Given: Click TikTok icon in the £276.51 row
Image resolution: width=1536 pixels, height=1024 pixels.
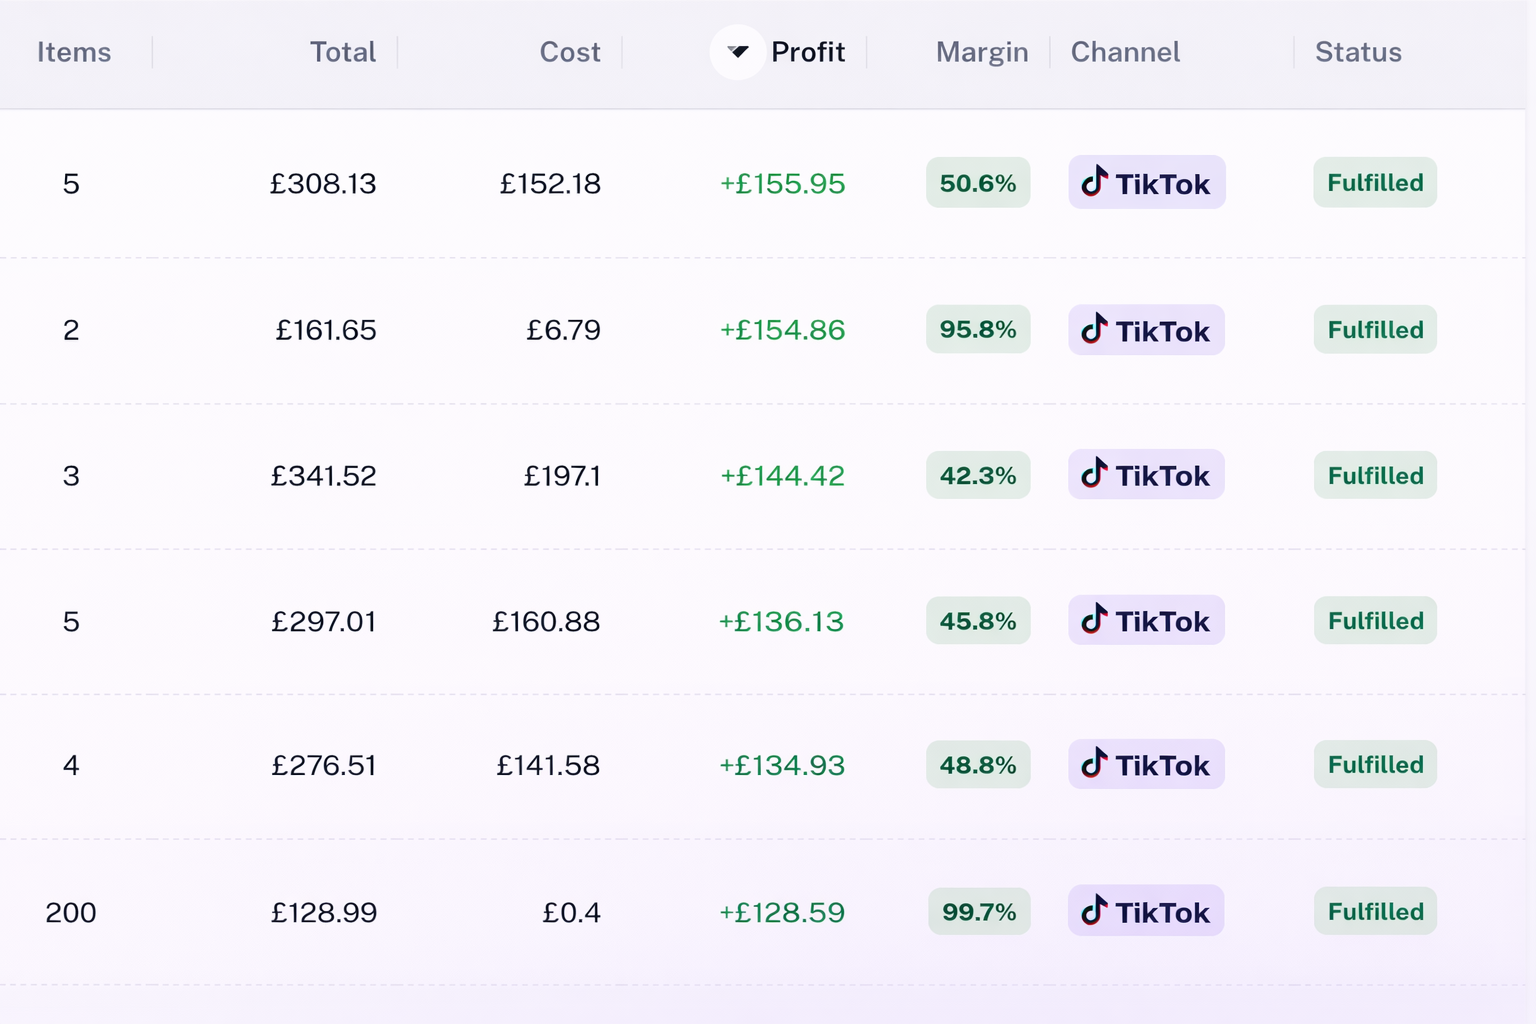Looking at the screenshot, I should pos(1095,764).
